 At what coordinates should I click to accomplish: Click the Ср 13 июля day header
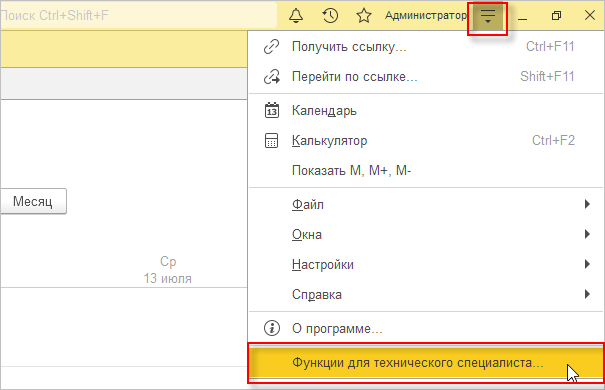167,270
